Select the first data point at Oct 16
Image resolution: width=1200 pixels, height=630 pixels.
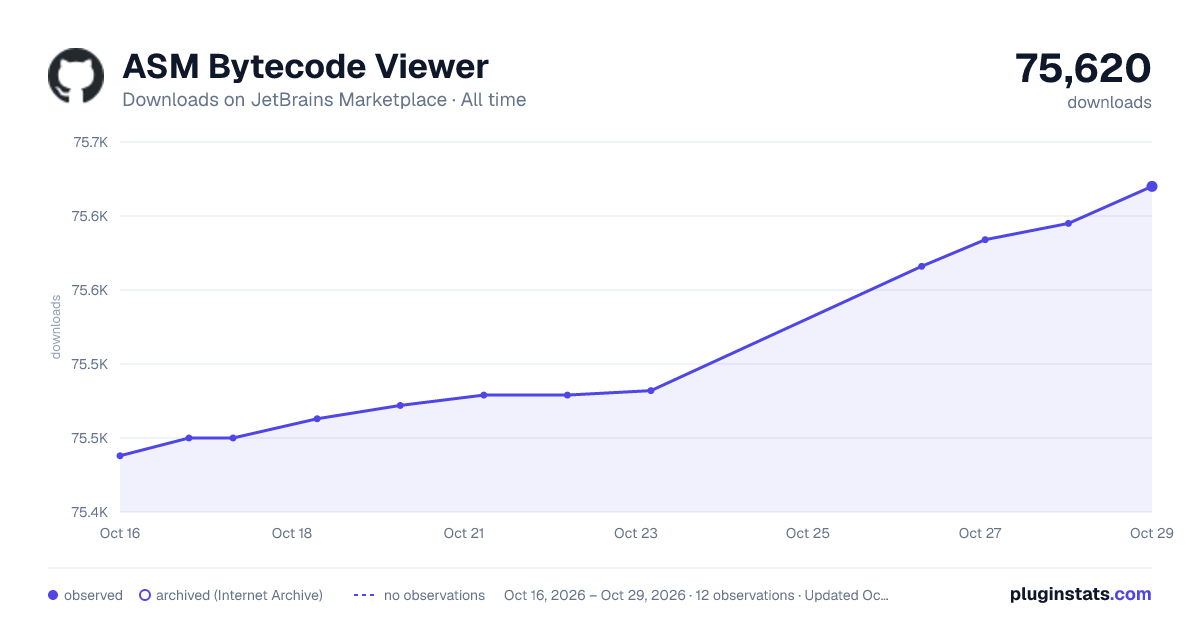pyautogui.click(x=120, y=456)
